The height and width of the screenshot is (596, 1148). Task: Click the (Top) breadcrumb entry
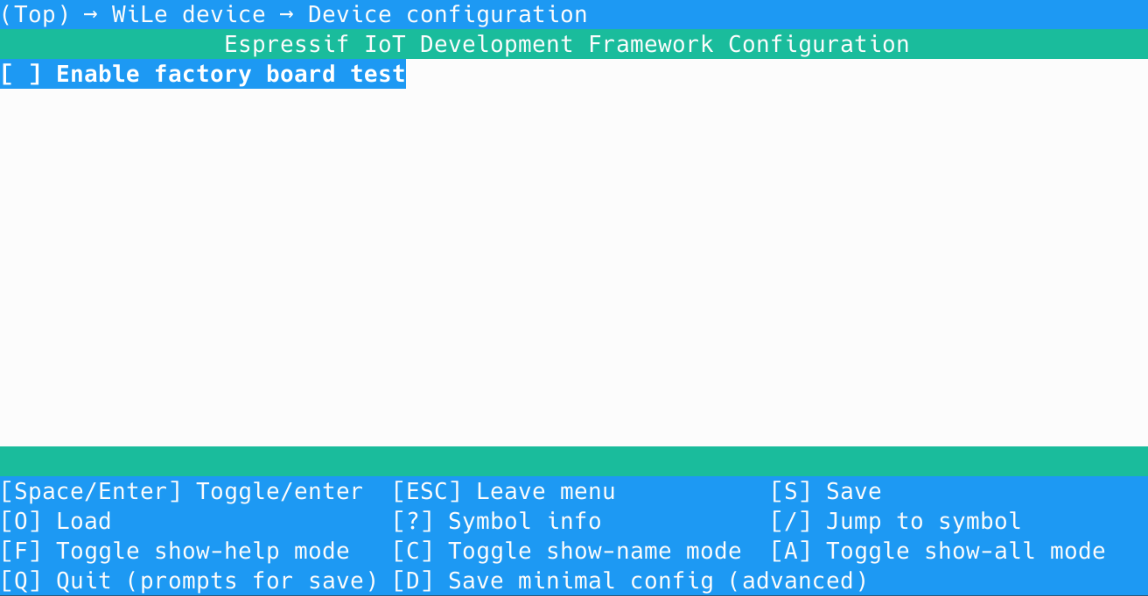34,15
